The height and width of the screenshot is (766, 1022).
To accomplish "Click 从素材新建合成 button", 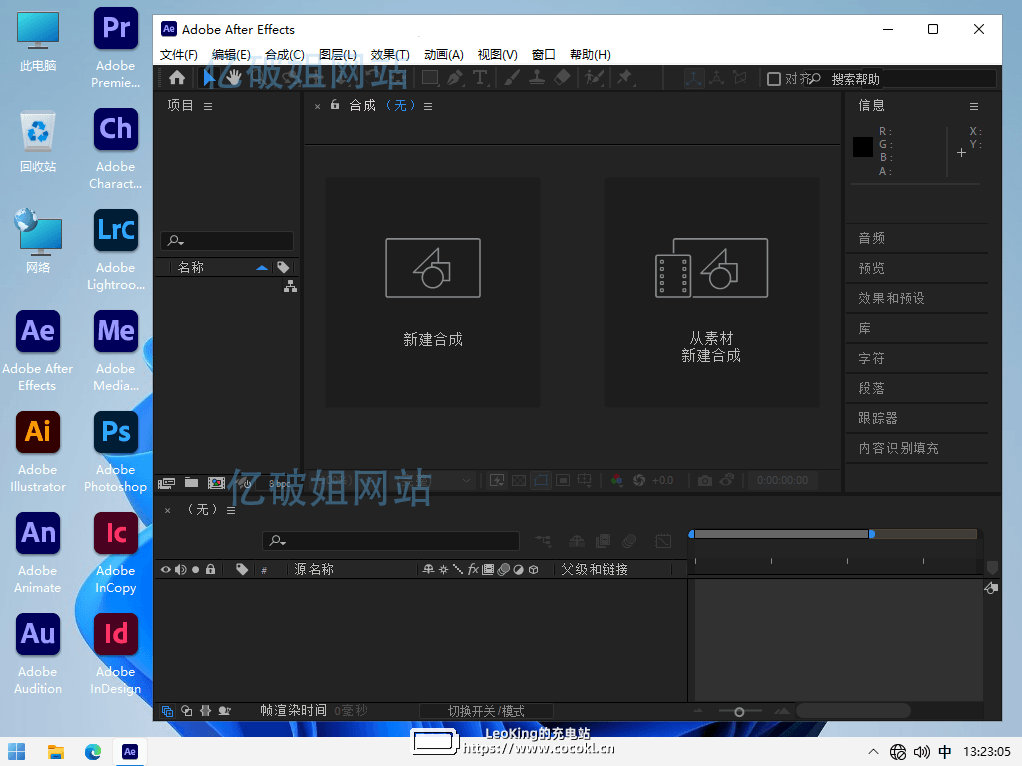I will 712,293.
